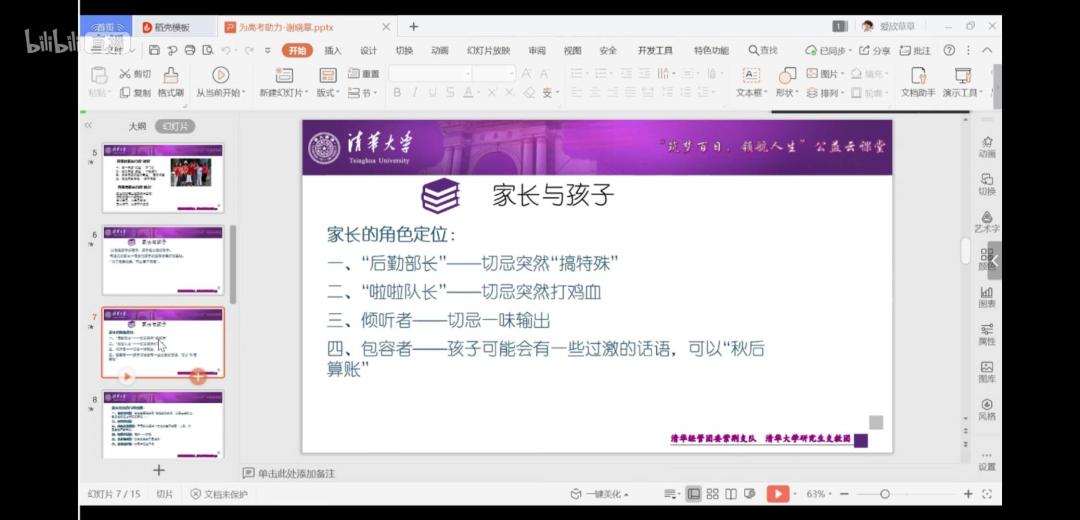Open Document Assistant (文档助手)
Viewport: 1080px width, 520px height.
point(918,83)
